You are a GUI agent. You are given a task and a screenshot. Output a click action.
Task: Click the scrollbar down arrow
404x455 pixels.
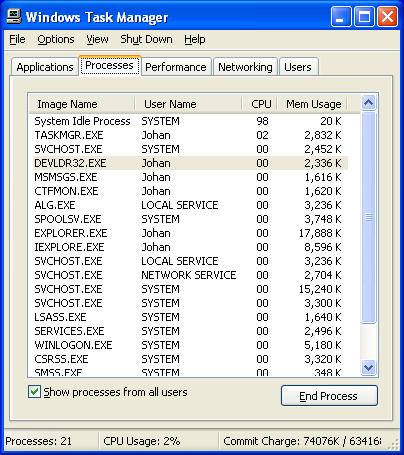click(368, 367)
